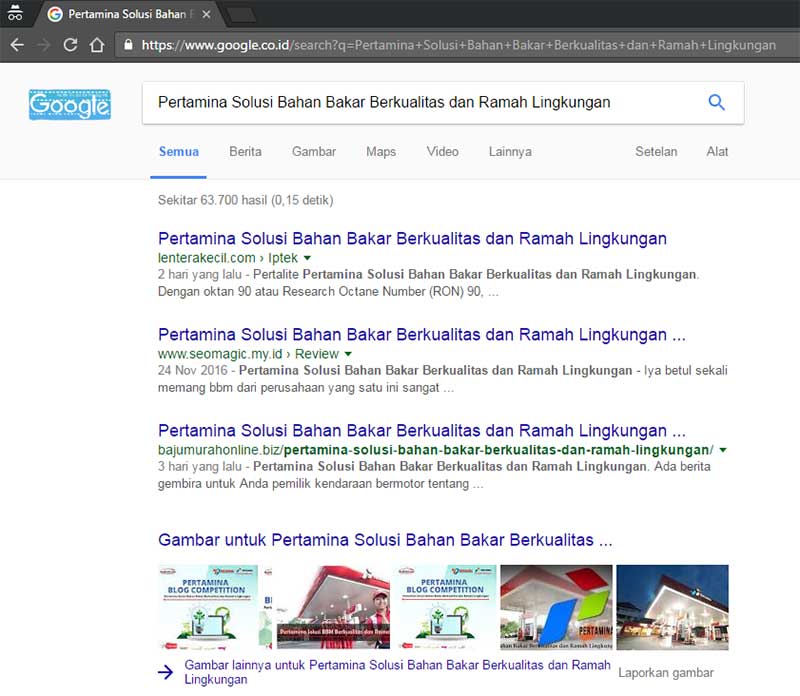This screenshot has width=800, height=696.
Task: Open second Pertamina Blog Competition thumbnail
Action: coord(445,607)
